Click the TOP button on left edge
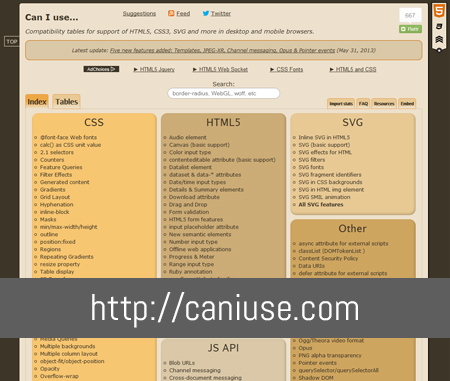 (12, 42)
